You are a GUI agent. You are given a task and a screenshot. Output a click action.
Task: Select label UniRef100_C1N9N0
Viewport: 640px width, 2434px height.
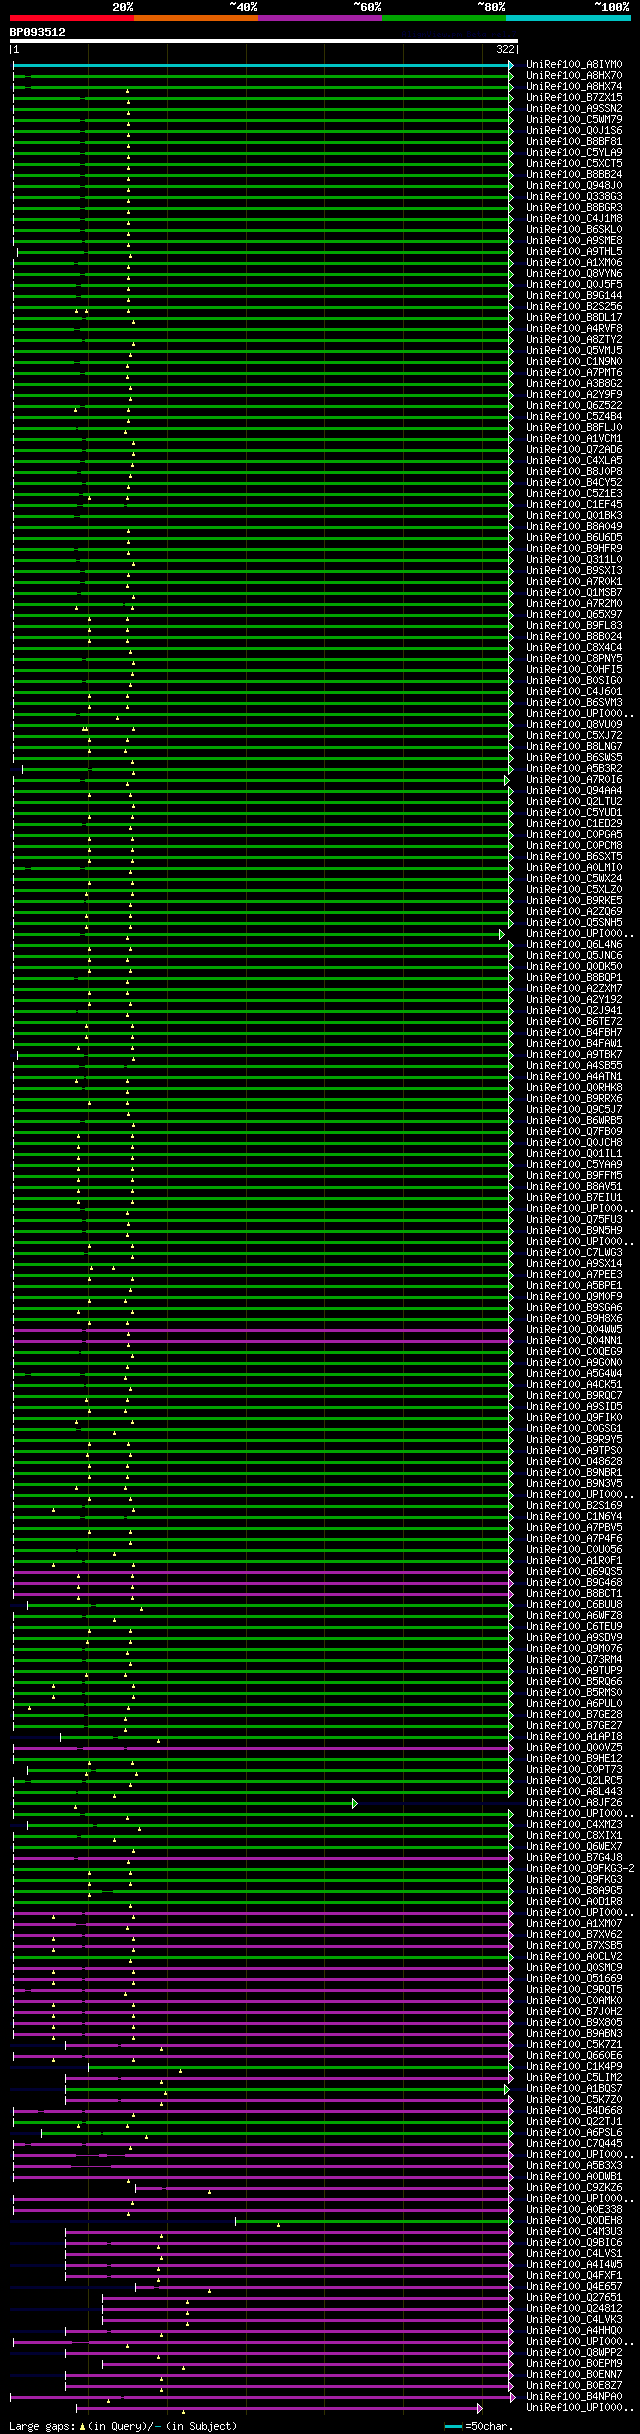574,362
